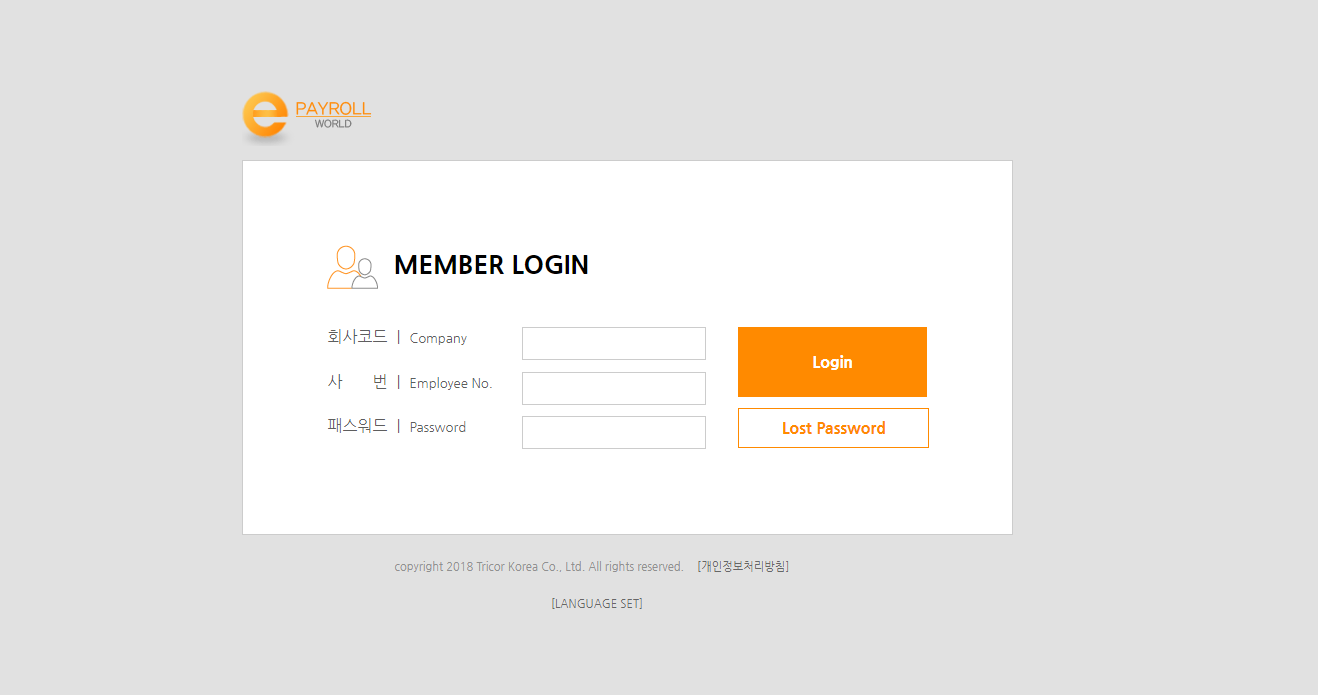Image resolution: width=1318 pixels, height=695 pixels.
Task: Click the MEMBER LOGIN heading
Action: coord(491,265)
